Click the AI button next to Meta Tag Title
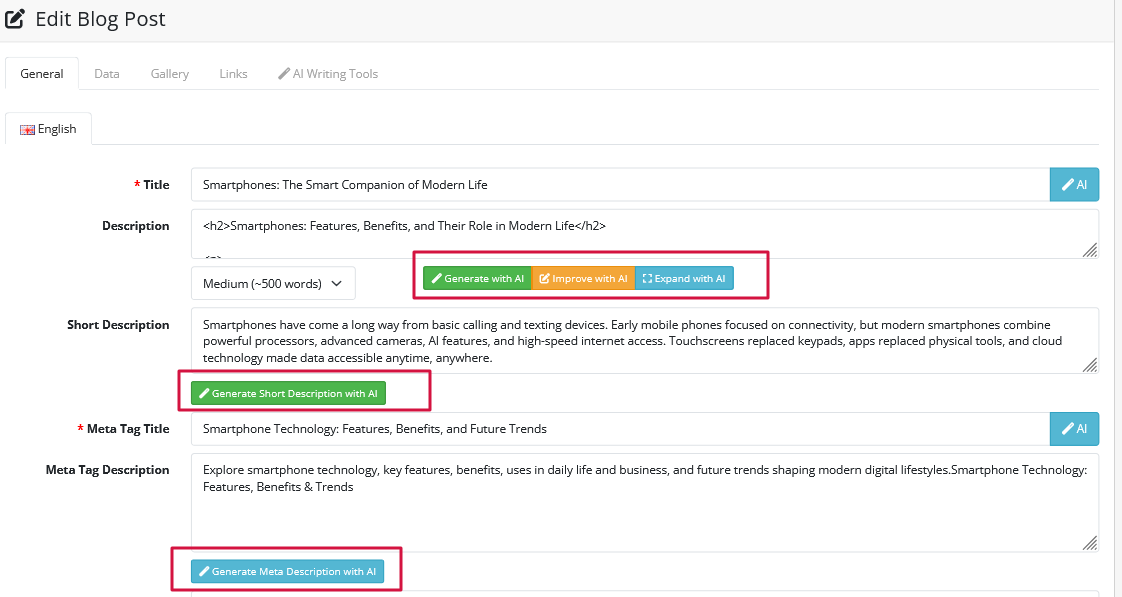The width and height of the screenshot is (1122, 597). click(x=1074, y=429)
